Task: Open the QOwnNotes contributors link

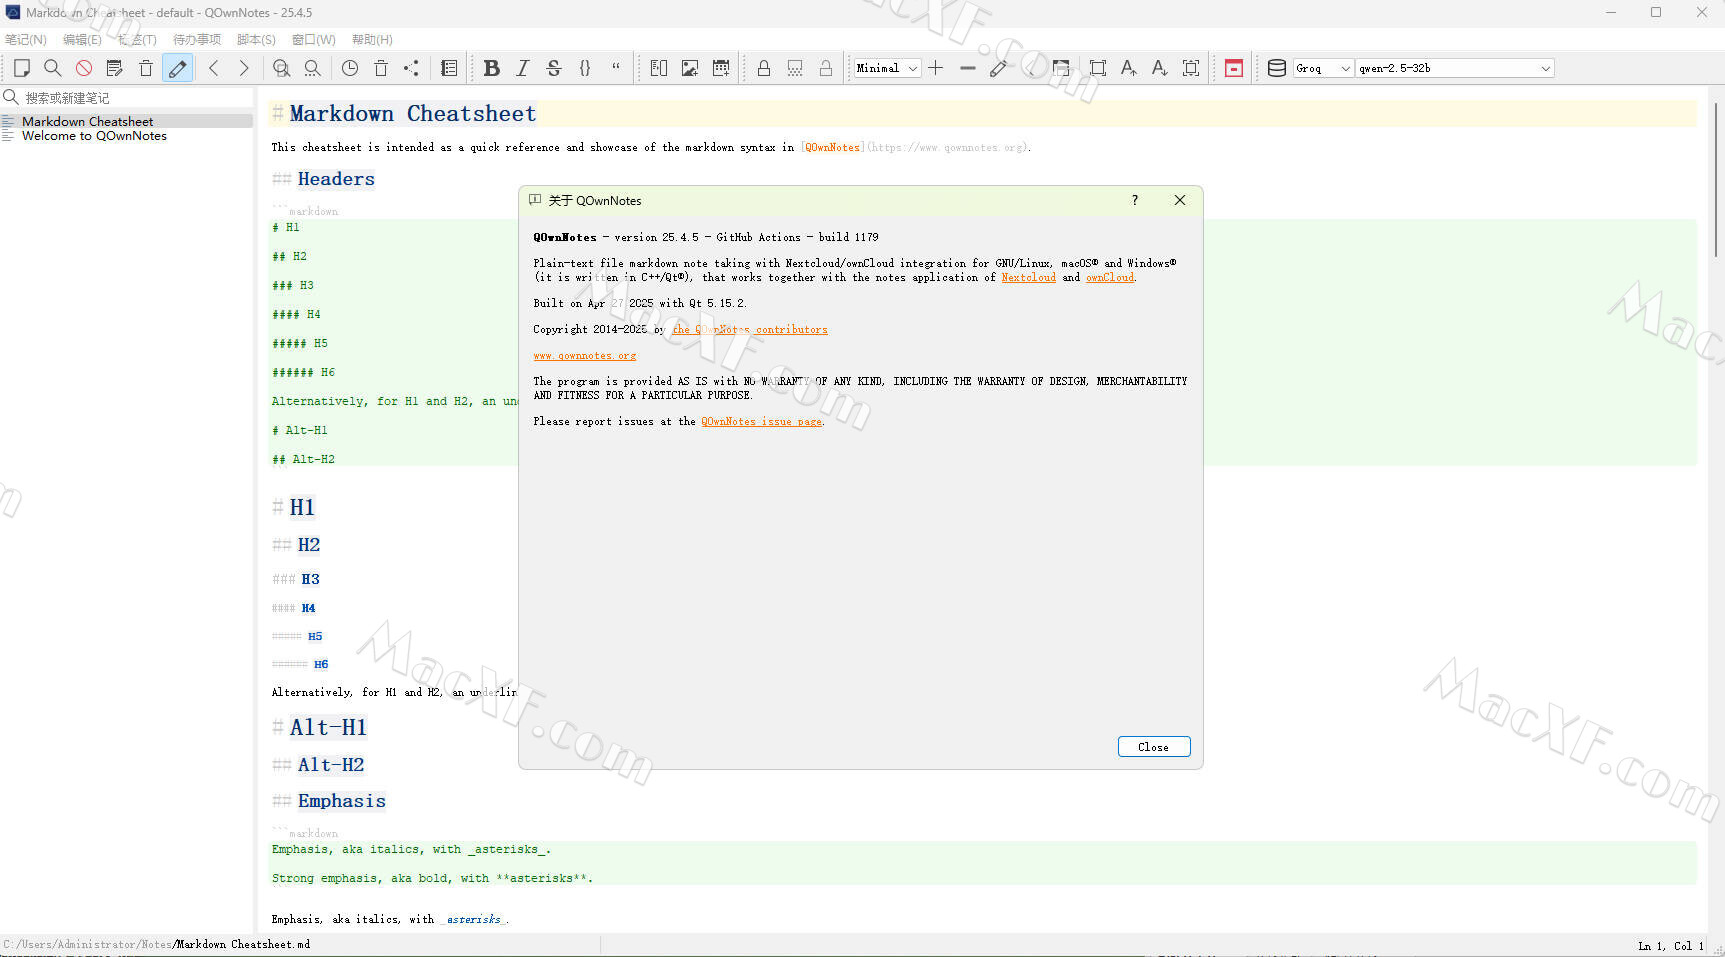Action: [750, 329]
